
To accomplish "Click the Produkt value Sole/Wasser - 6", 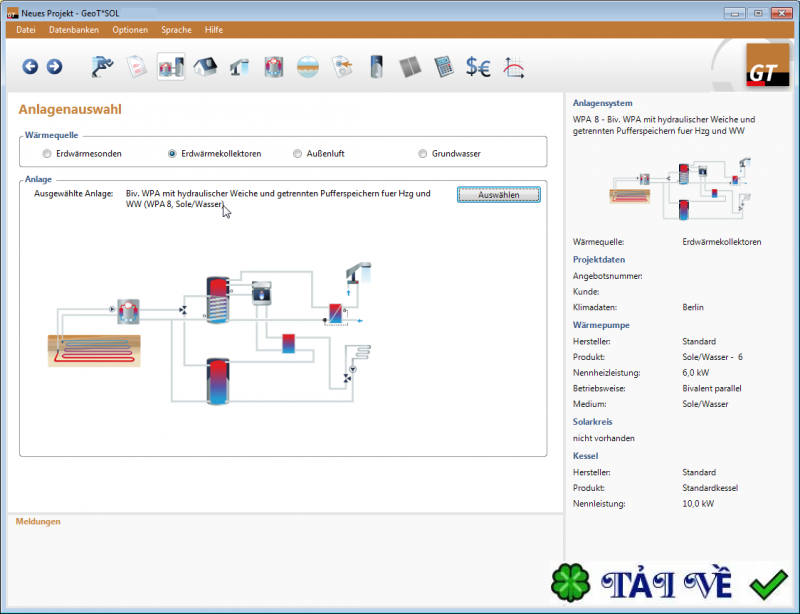I will pos(713,357).
